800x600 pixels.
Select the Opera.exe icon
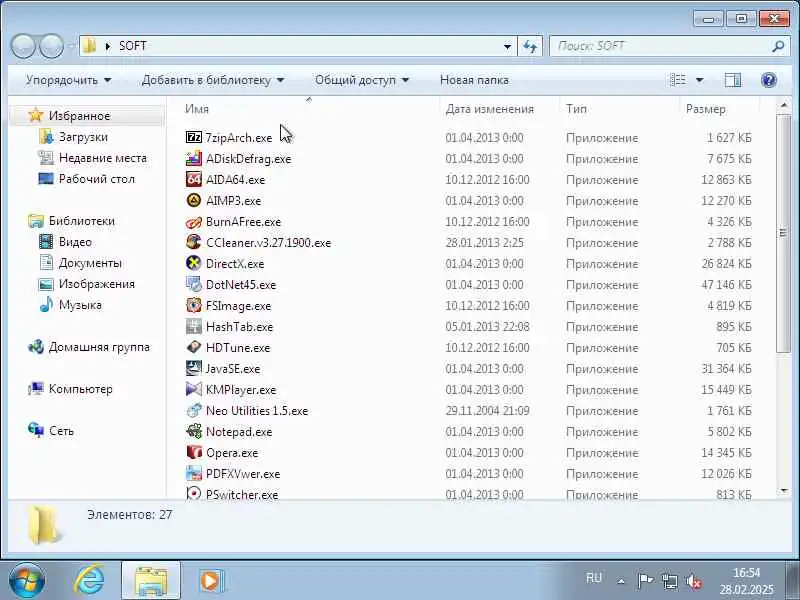[193, 452]
